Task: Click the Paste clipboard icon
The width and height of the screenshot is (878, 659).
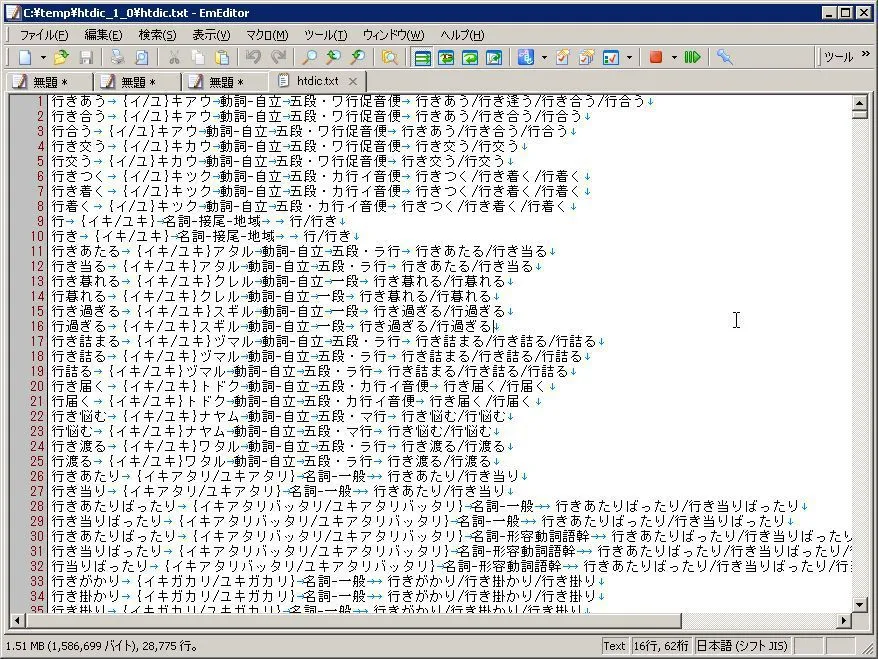Action: [222, 58]
